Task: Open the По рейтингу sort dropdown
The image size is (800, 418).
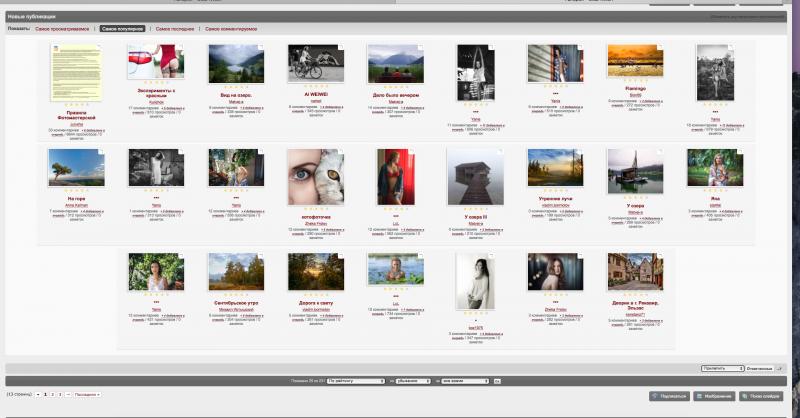Action: 356,381
